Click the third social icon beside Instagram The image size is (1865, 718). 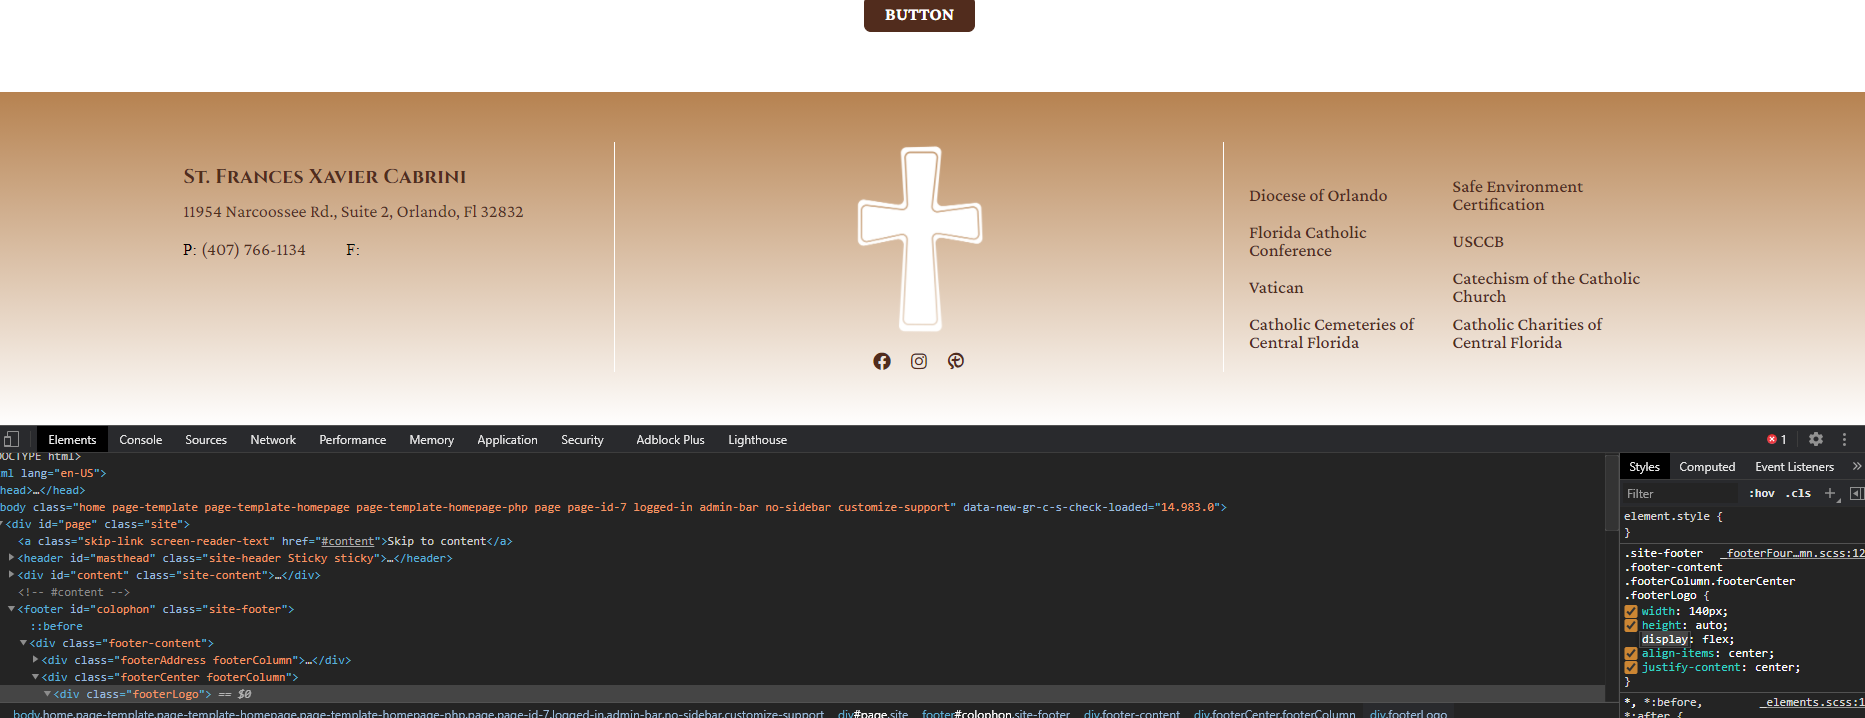(x=956, y=361)
